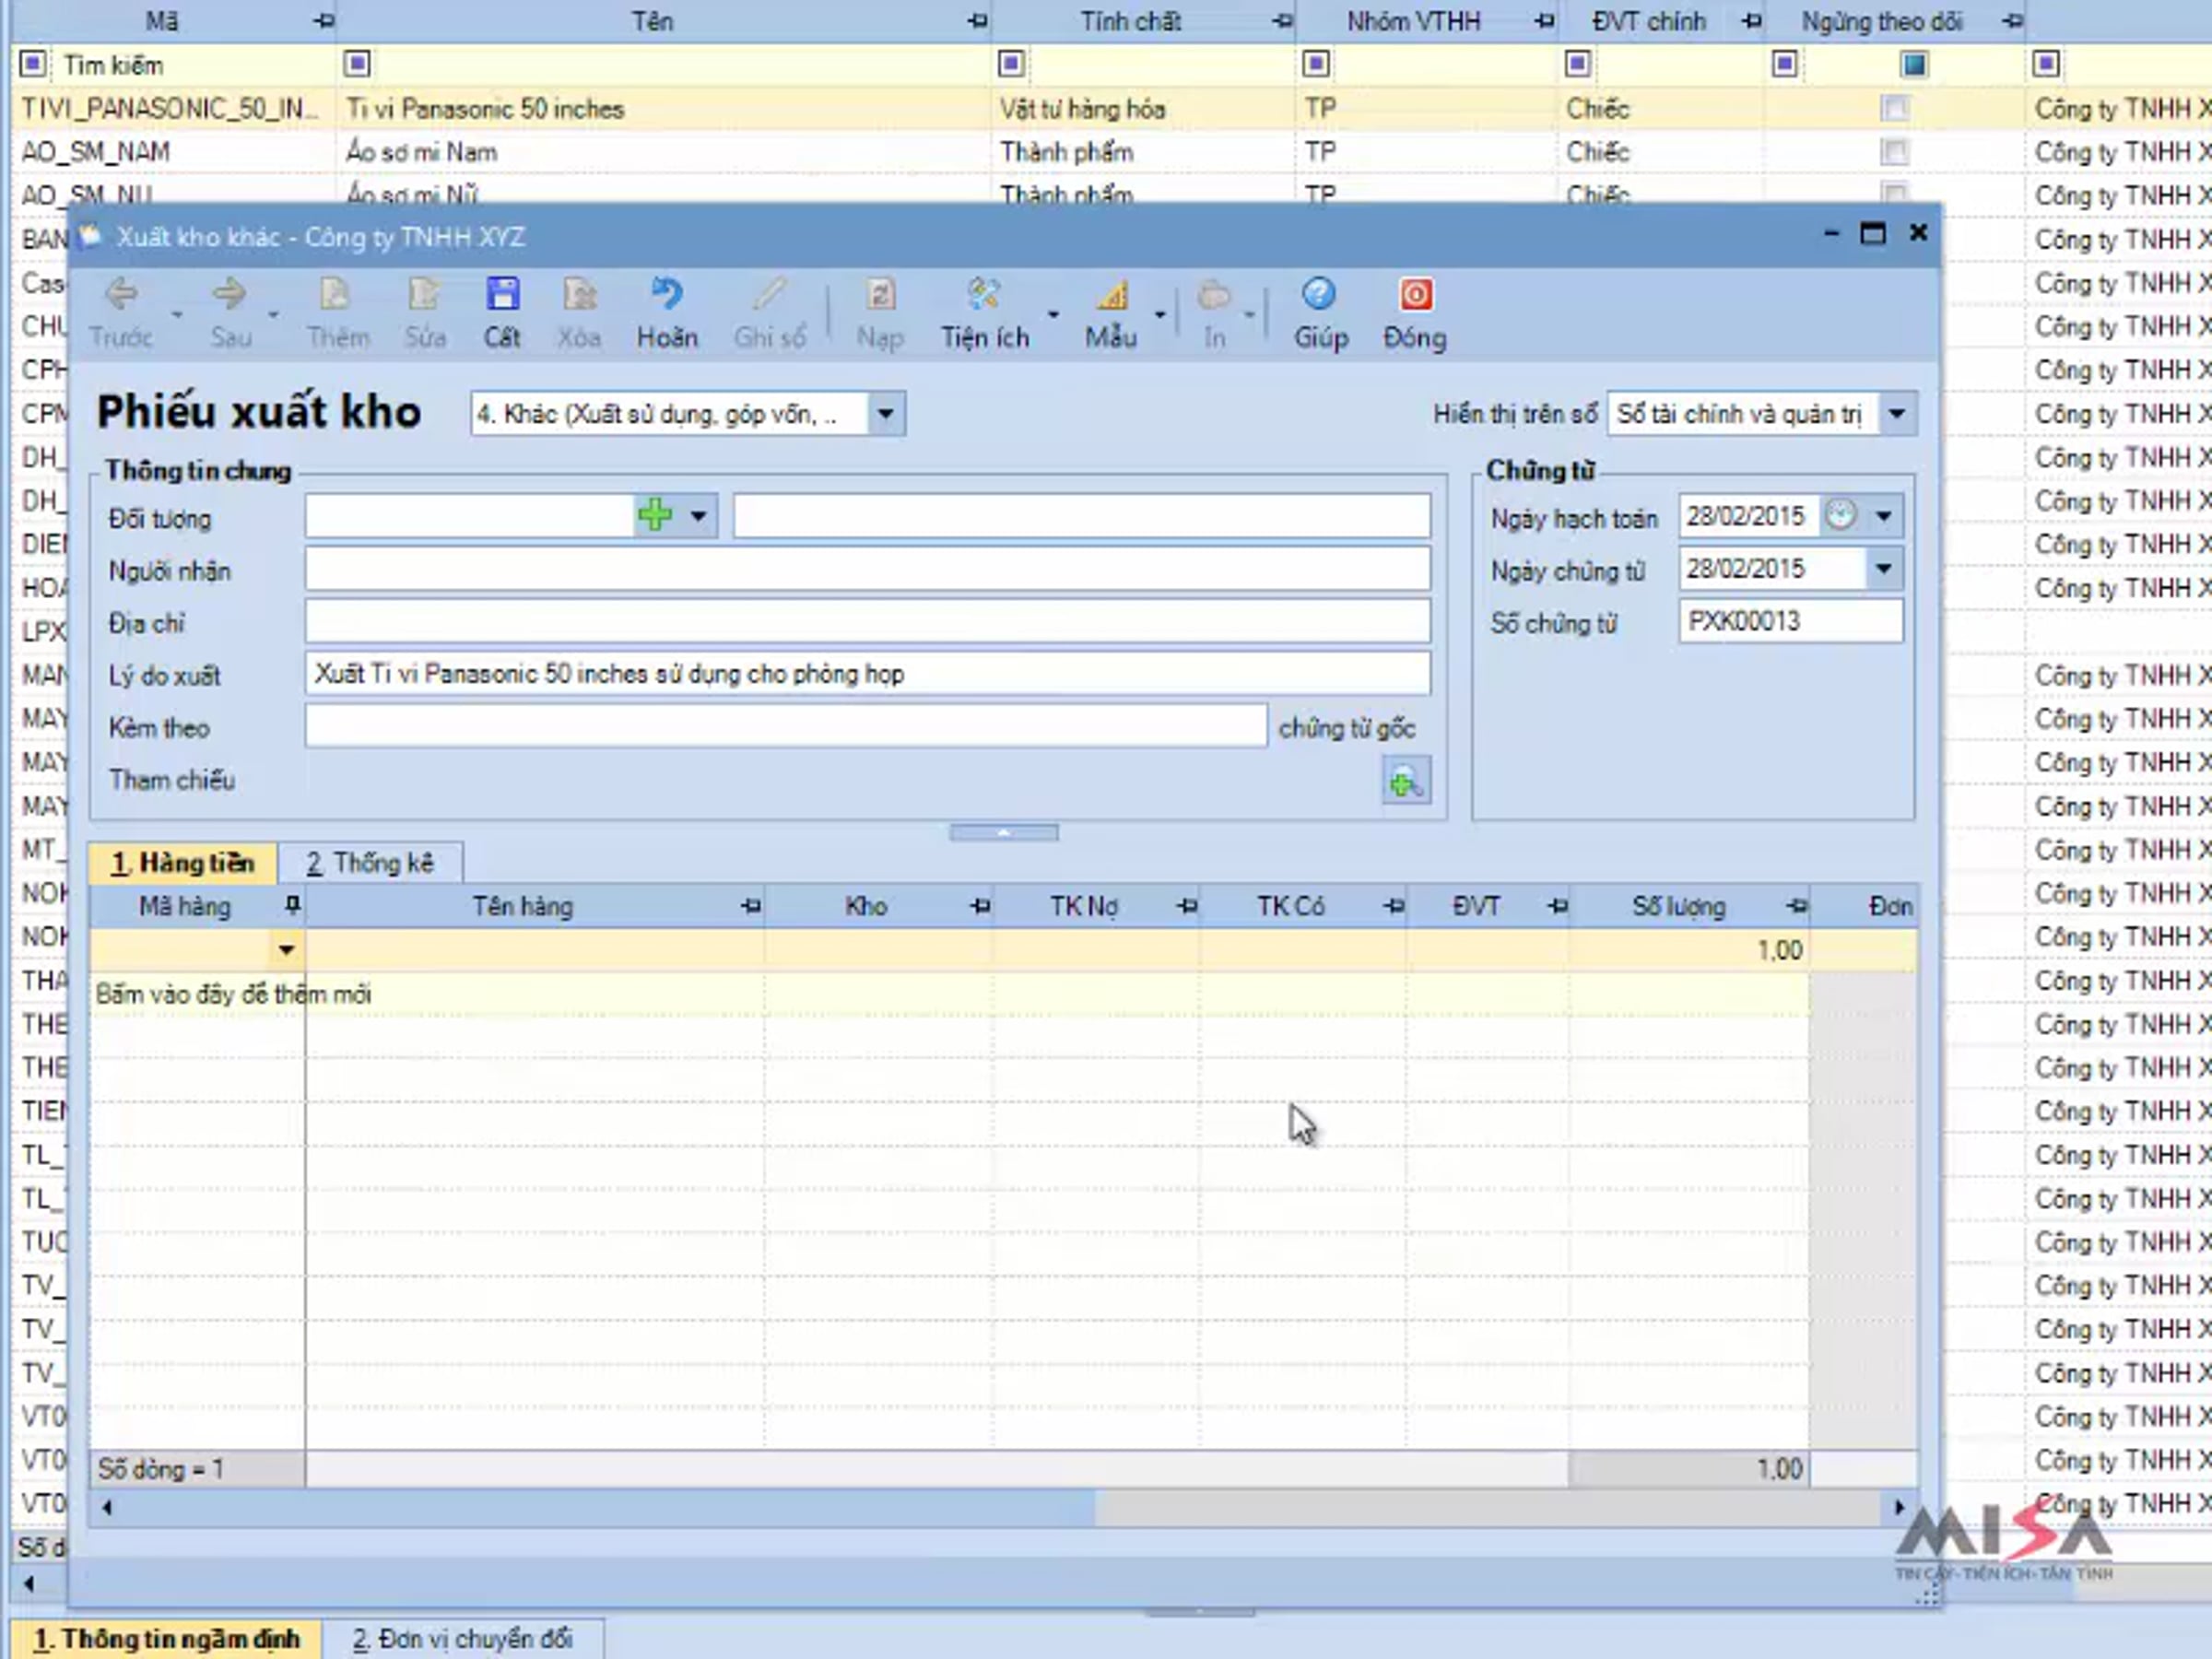This screenshot has height=1659, width=2212.
Task: Switch to the 2. Thống kê tab
Action: (371, 863)
